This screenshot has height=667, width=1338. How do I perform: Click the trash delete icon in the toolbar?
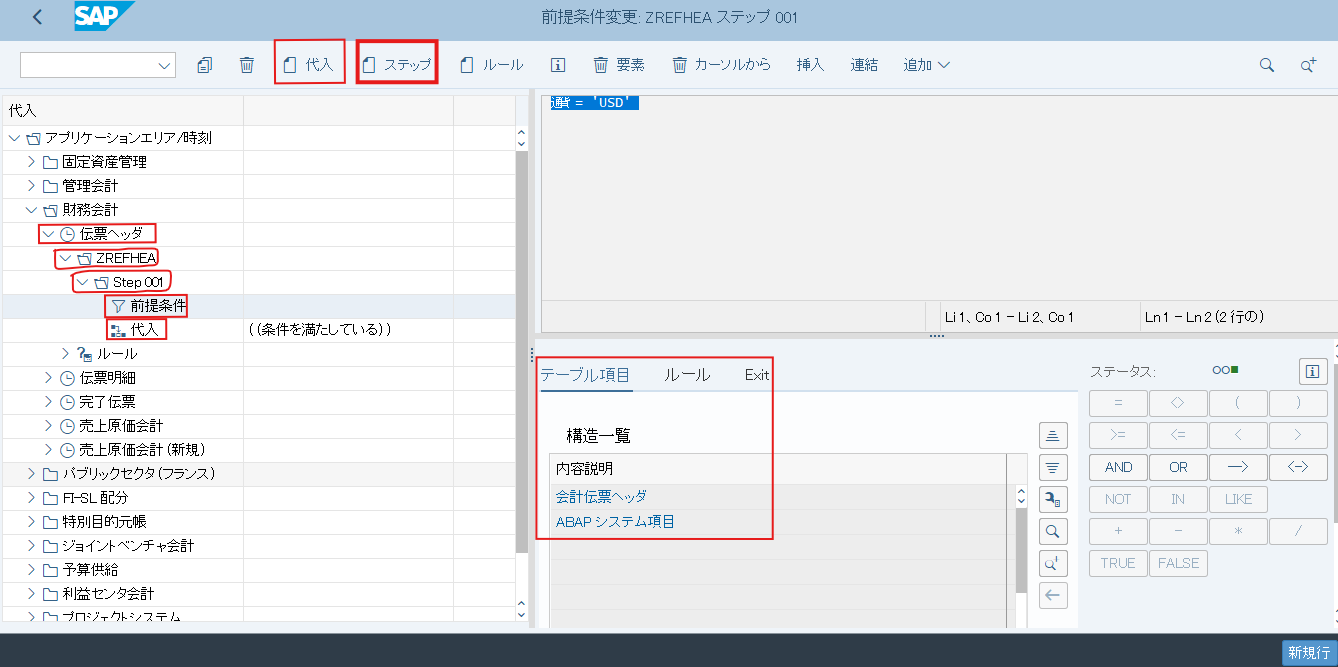pos(247,65)
